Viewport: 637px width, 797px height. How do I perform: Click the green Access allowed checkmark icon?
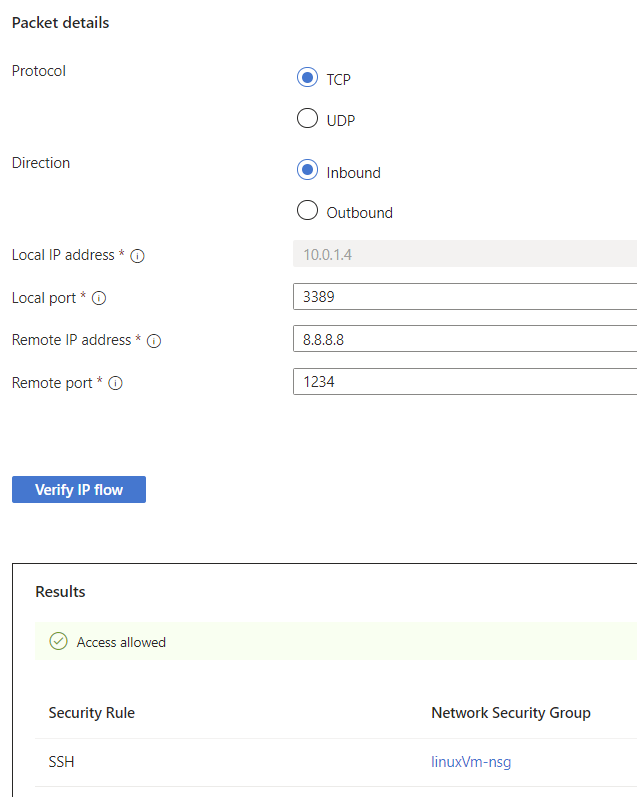pos(58,642)
